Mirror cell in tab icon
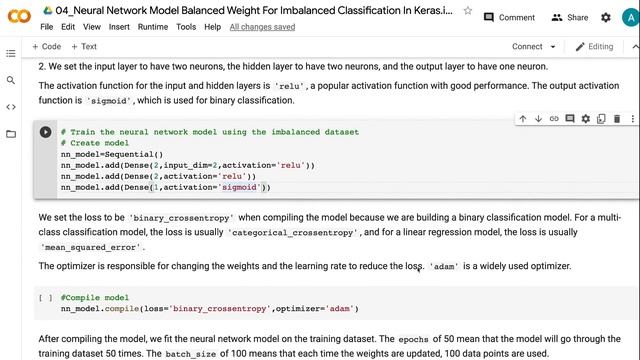Screen dimensions: 640x360 point(601,119)
